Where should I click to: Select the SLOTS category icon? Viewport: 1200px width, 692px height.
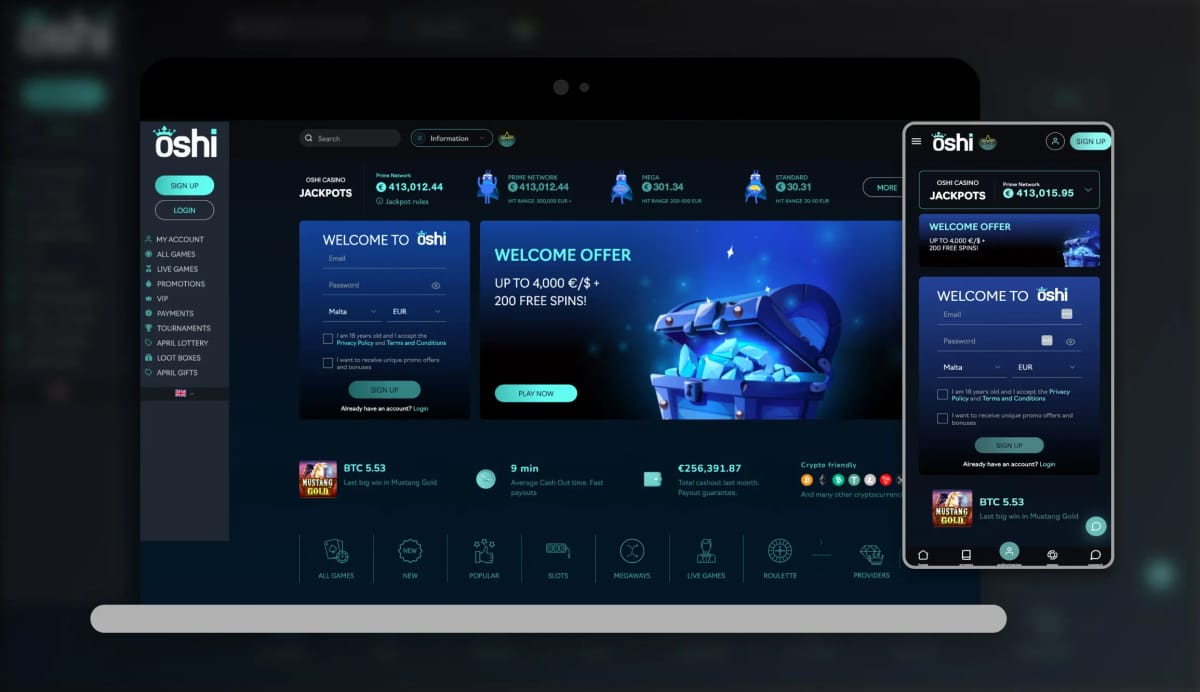click(x=557, y=550)
